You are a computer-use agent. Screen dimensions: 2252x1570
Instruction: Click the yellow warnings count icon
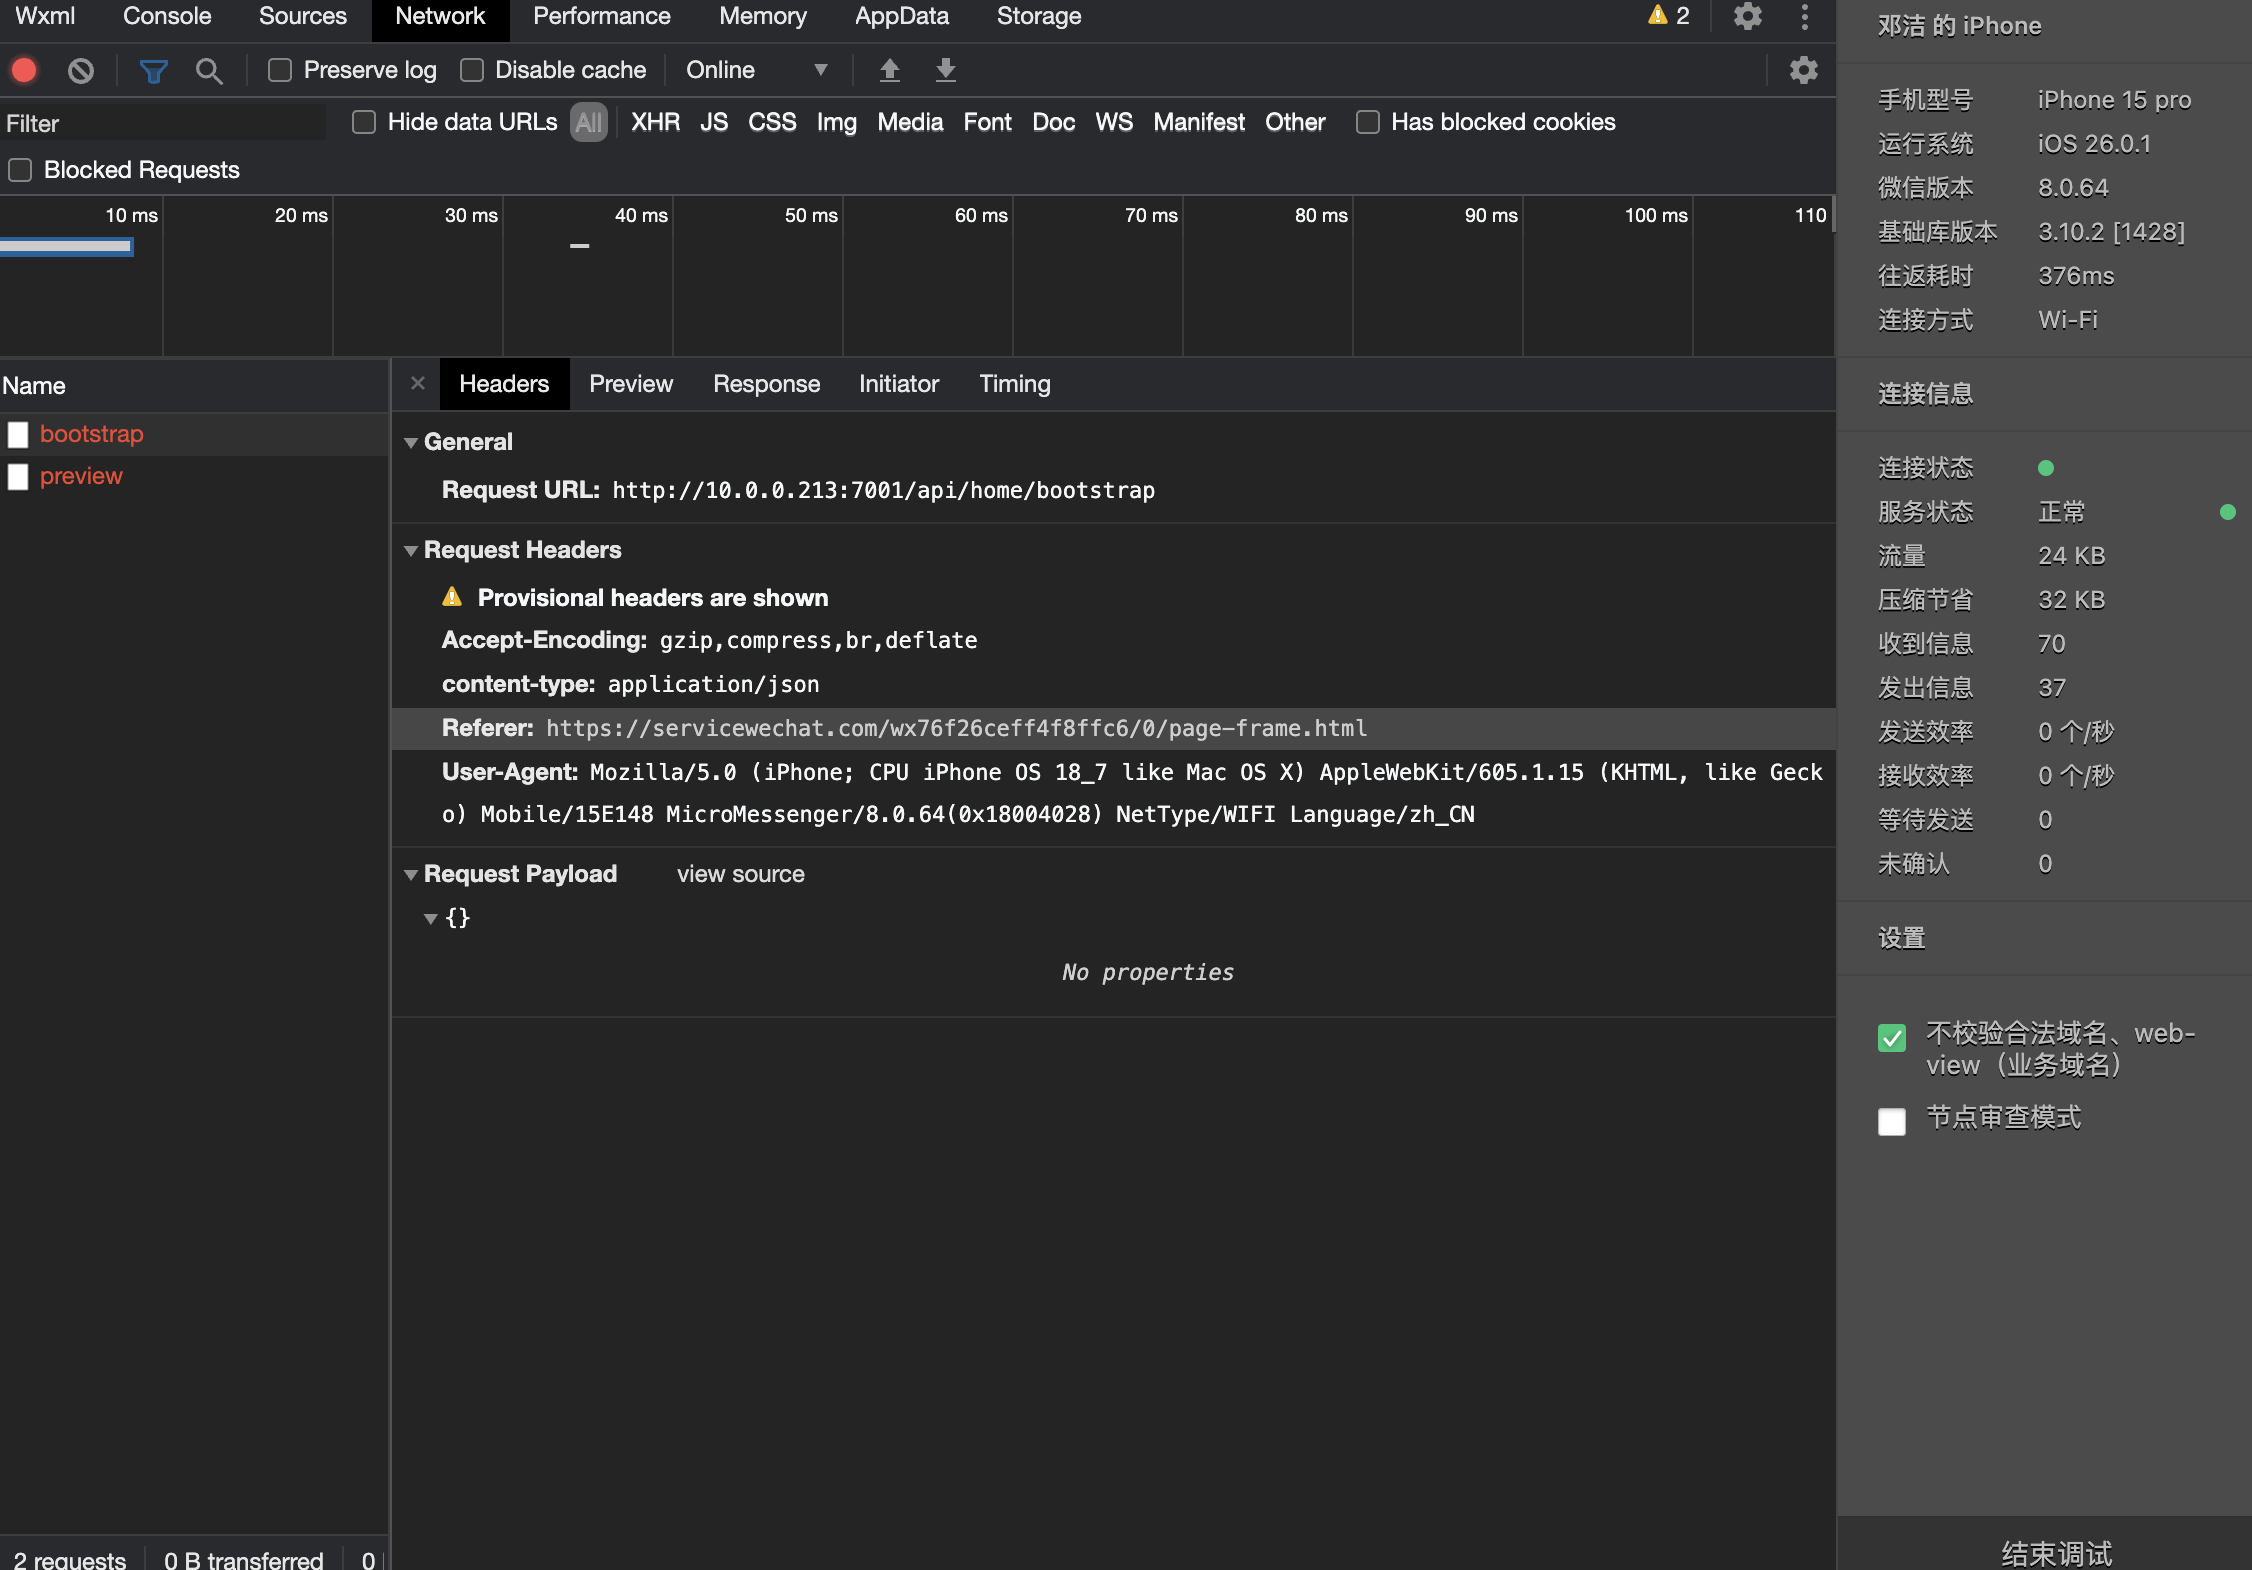coord(1668,16)
